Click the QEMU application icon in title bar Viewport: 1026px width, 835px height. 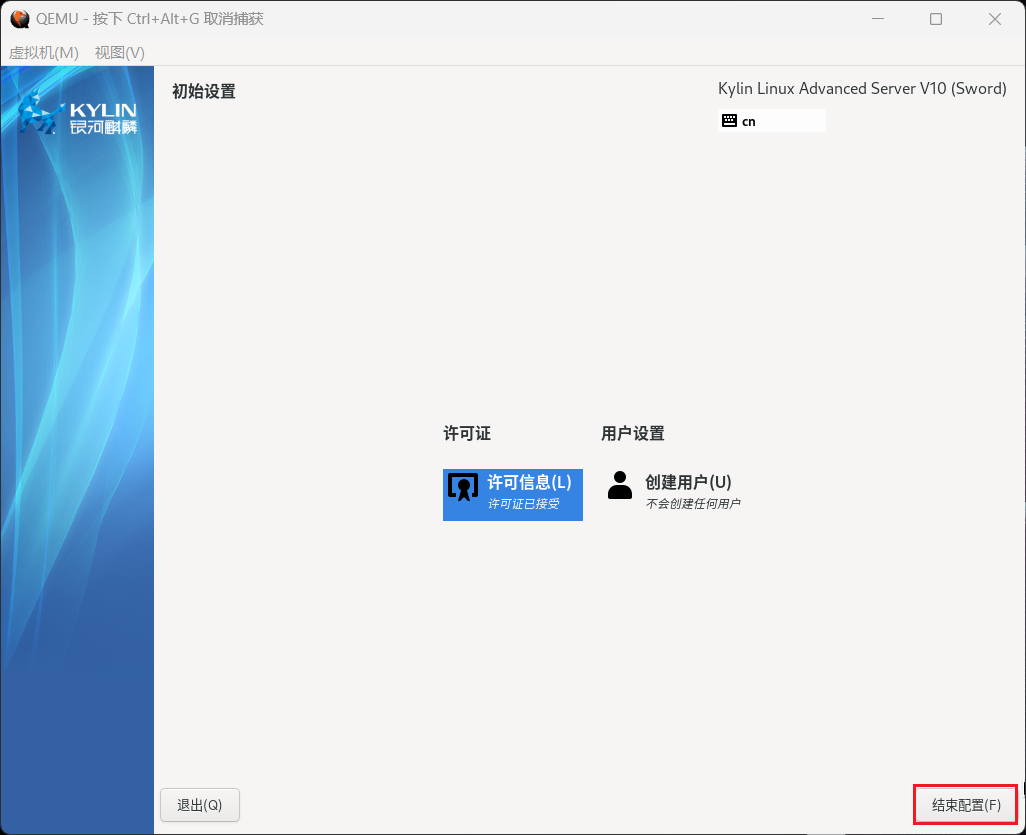coord(20,19)
